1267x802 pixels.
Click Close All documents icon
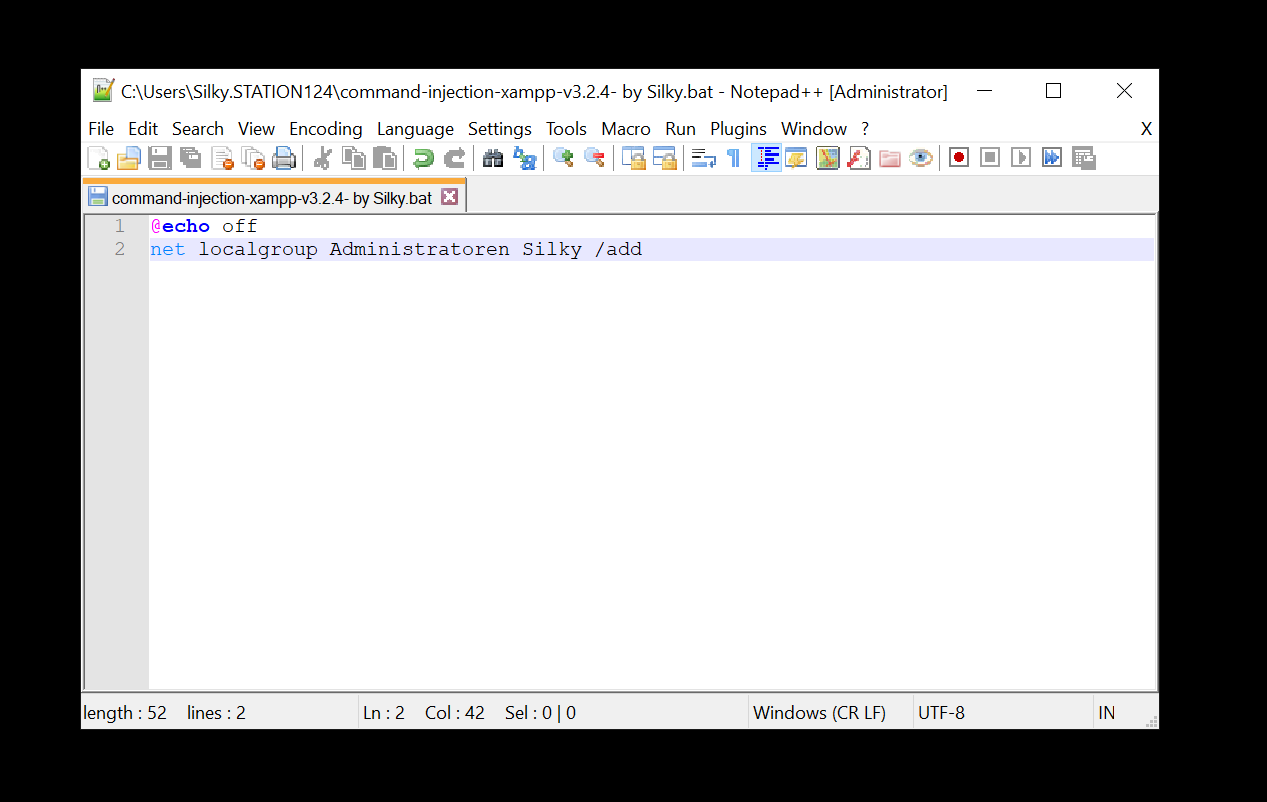click(x=254, y=158)
